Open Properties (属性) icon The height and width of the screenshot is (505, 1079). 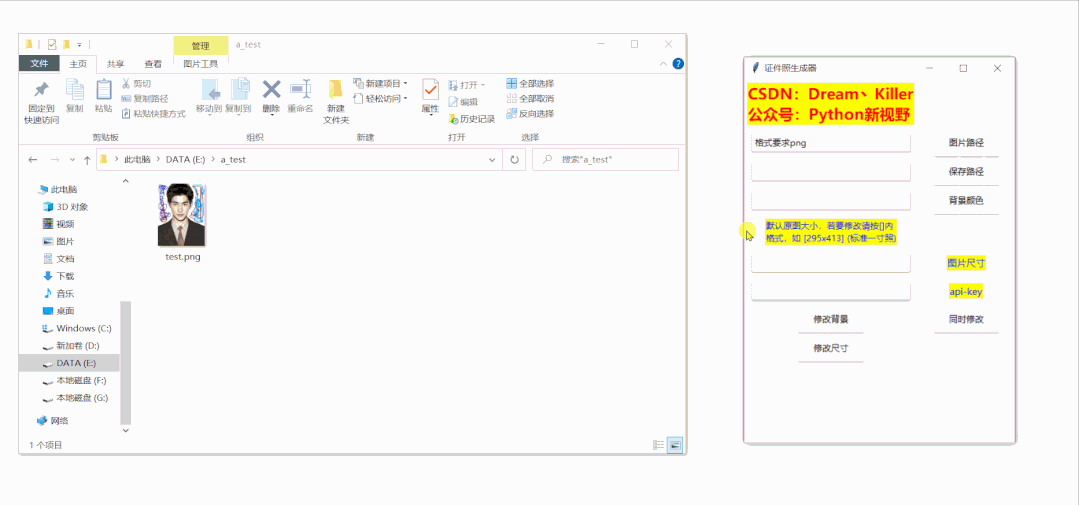coord(431,90)
